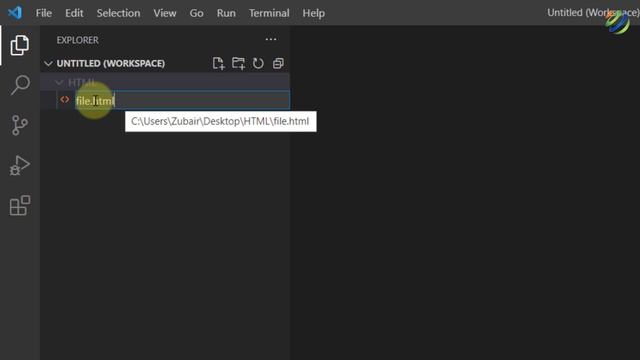Collapse the HTML folder chevron

click(59, 82)
